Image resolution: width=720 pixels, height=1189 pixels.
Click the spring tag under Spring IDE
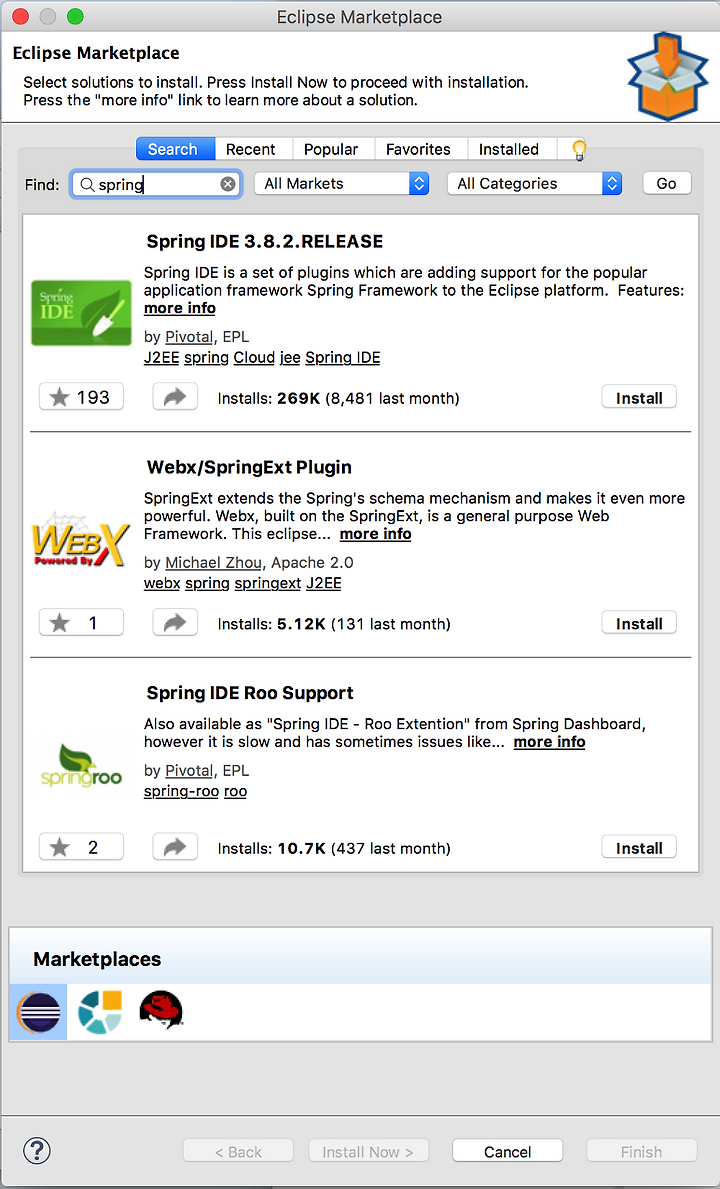[206, 357]
